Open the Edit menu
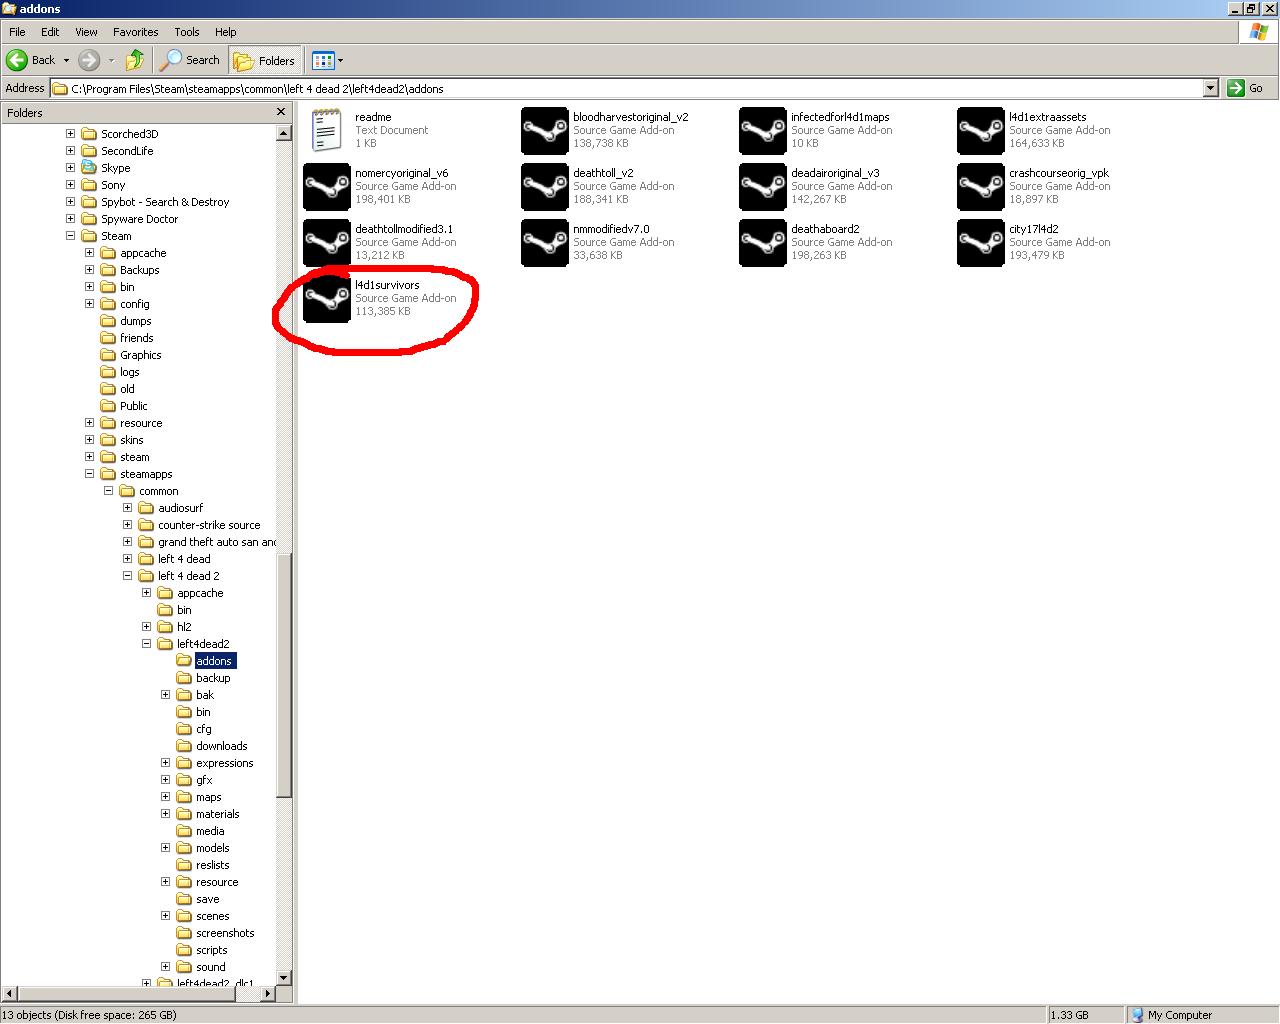This screenshot has width=1280, height=1024. tap(50, 32)
